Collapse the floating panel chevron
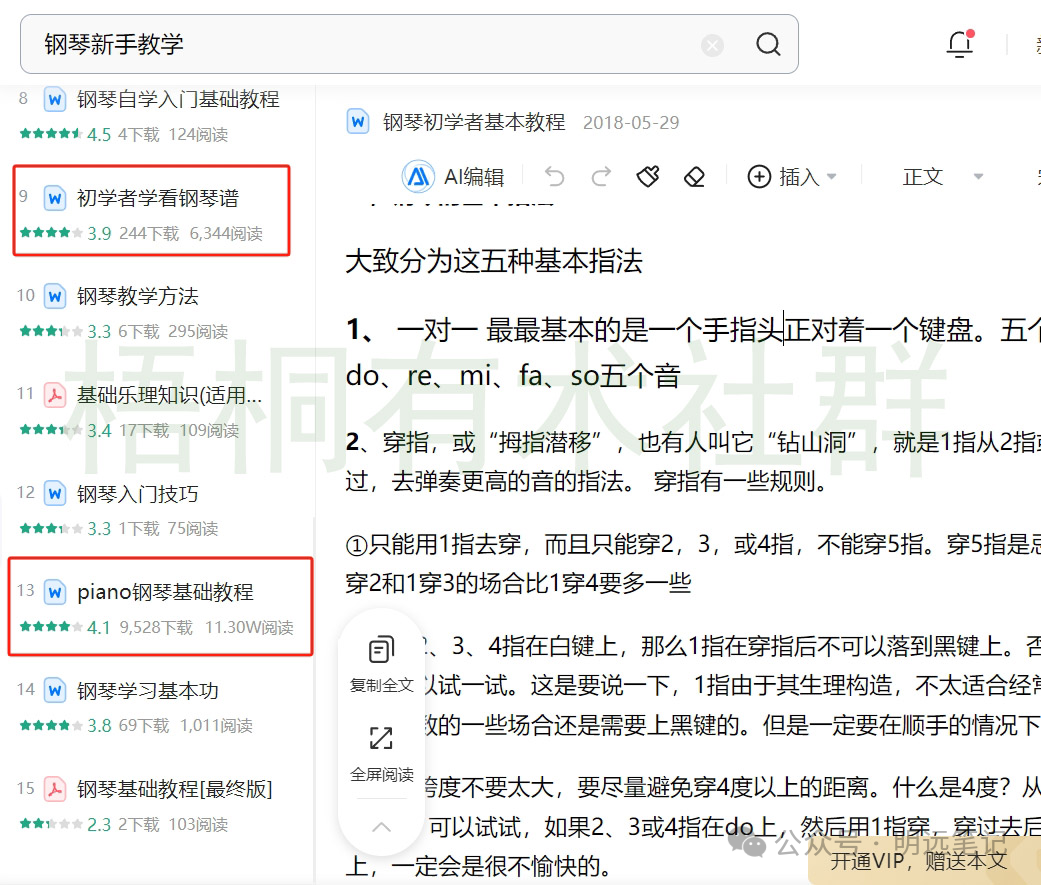The width and height of the screenshot is (1041, 885). (381, 826)
